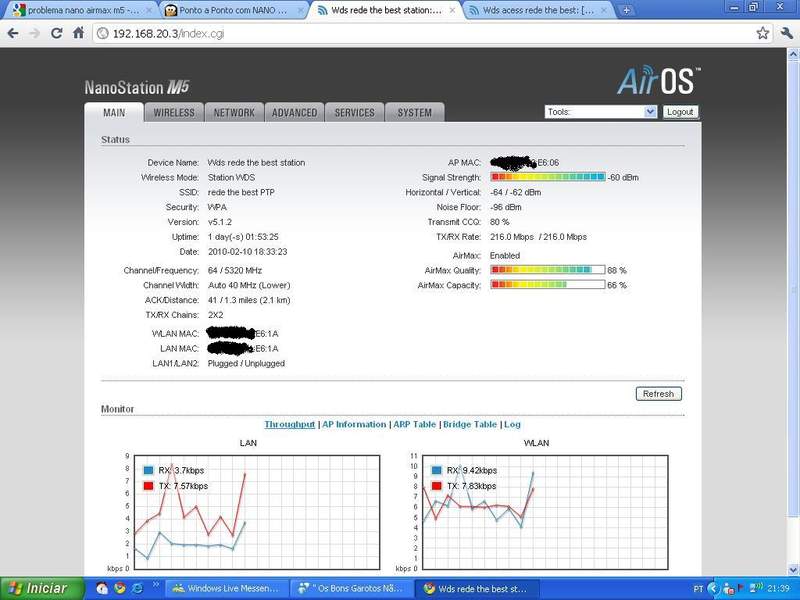Click the LAN graph RX blue legend
The width and height of the screenshot is (800, 600).
click(x=148, y=470)
